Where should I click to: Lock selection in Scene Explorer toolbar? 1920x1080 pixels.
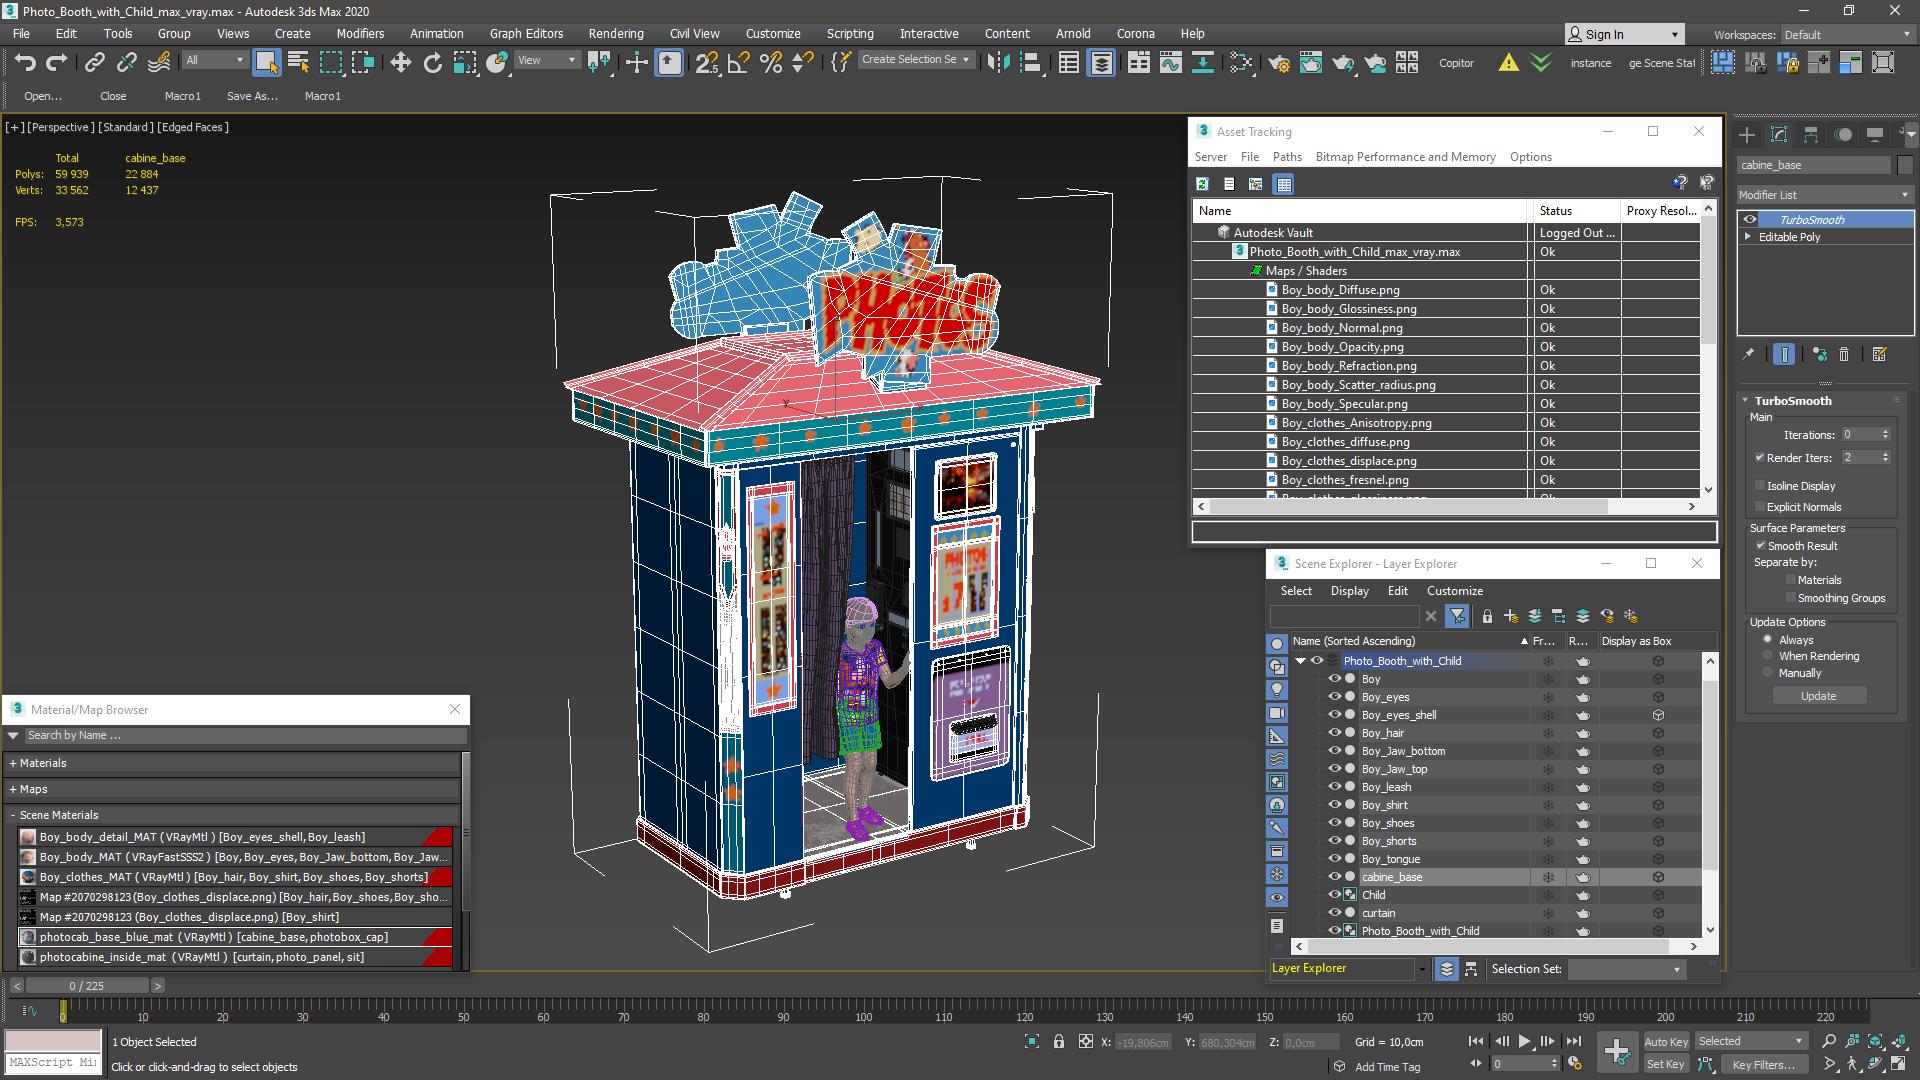pyautogui.click(x=1487, y=616)
